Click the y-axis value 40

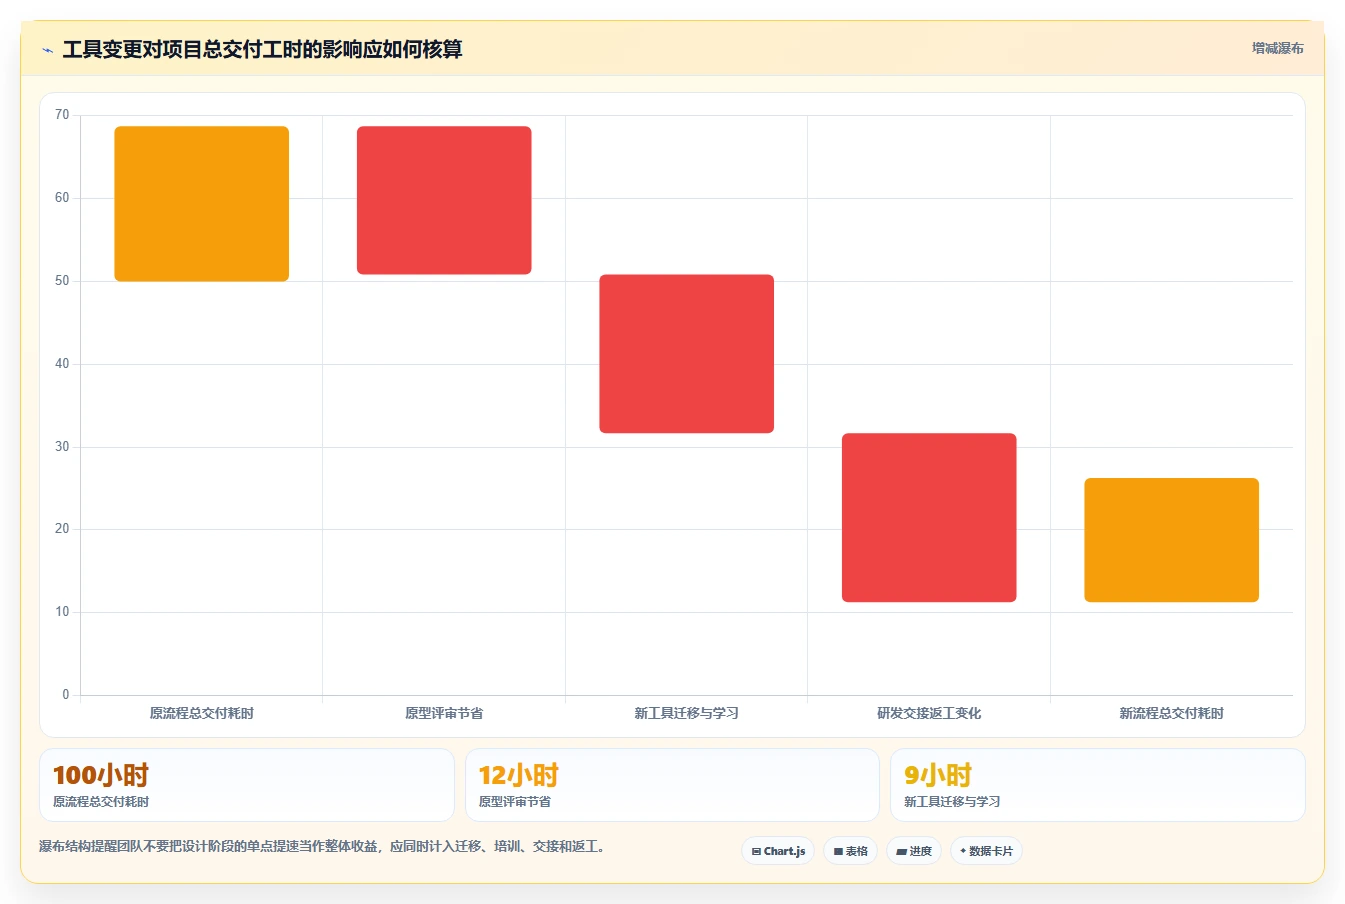pyautogui.click(x=62, y=364)
